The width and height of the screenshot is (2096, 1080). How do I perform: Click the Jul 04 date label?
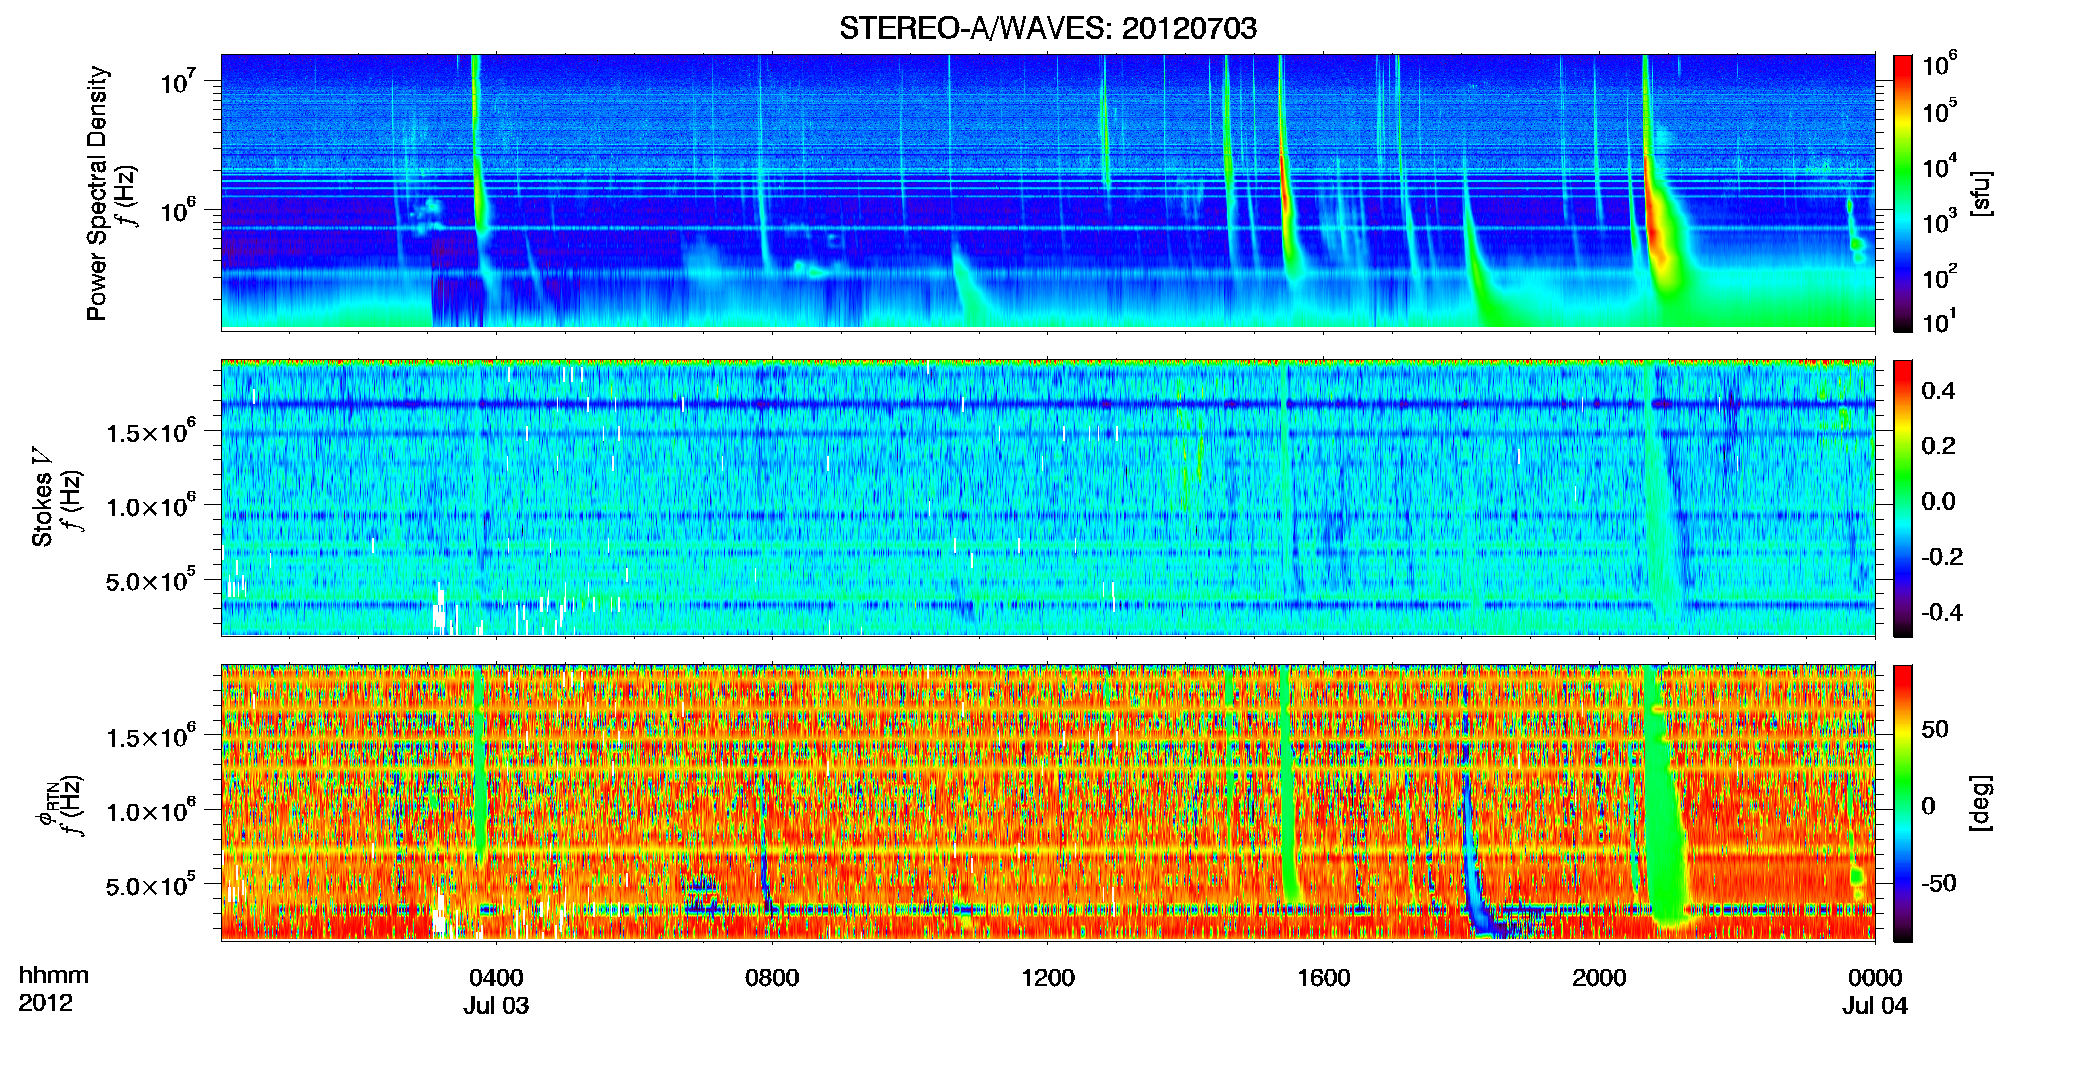1875,1005
